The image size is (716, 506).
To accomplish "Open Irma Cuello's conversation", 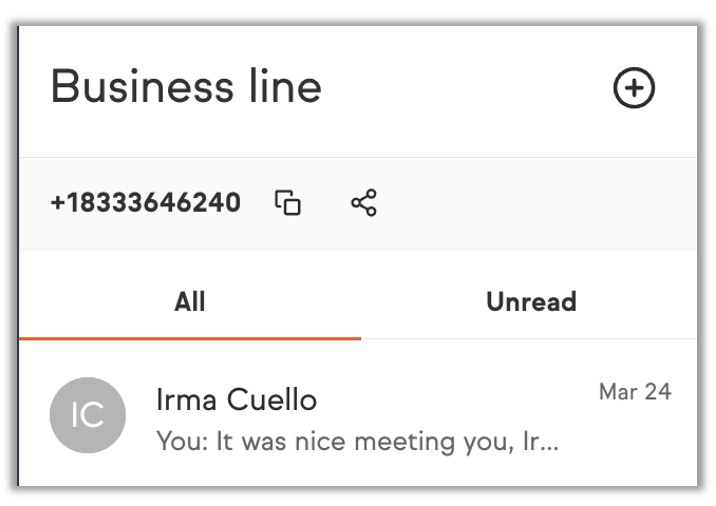I will pyautogui.click(x=360, y=415).
